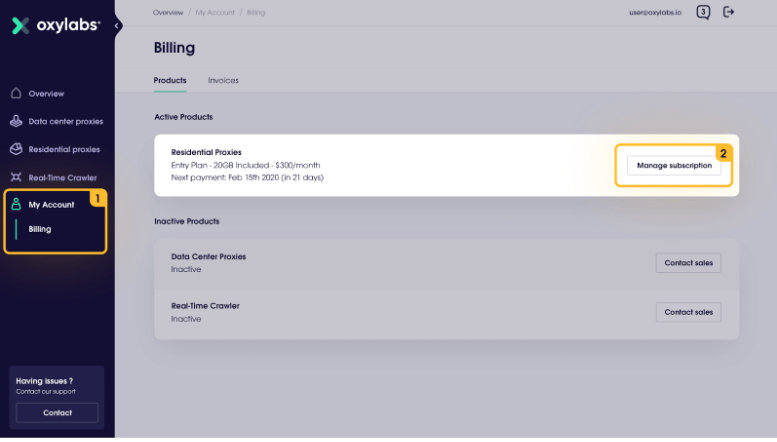Open the notifications icon showing 3

pyautogui.click(x=703, y=12)
